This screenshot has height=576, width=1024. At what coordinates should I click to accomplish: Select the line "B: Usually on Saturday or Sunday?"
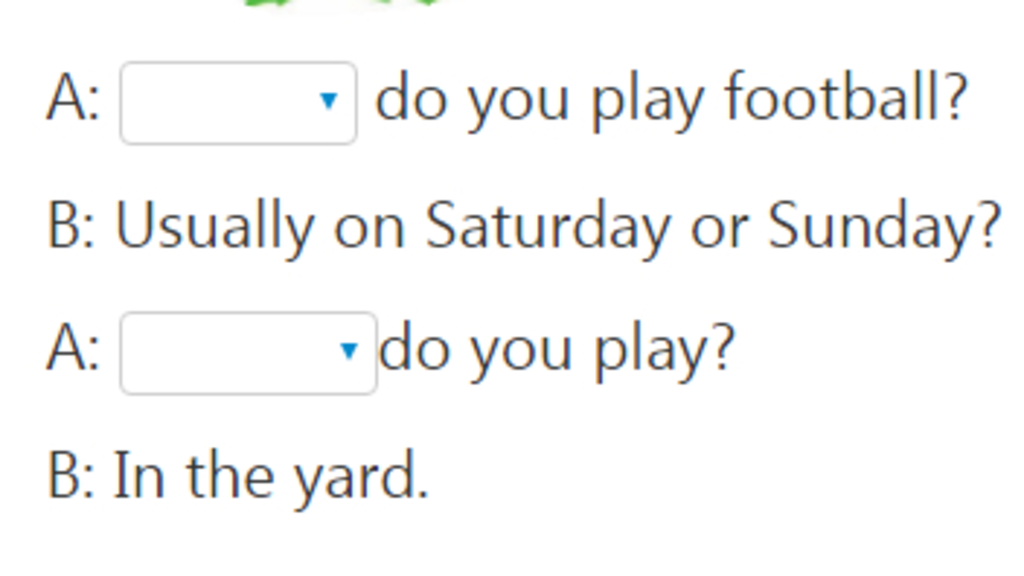(x=524, y=227)
